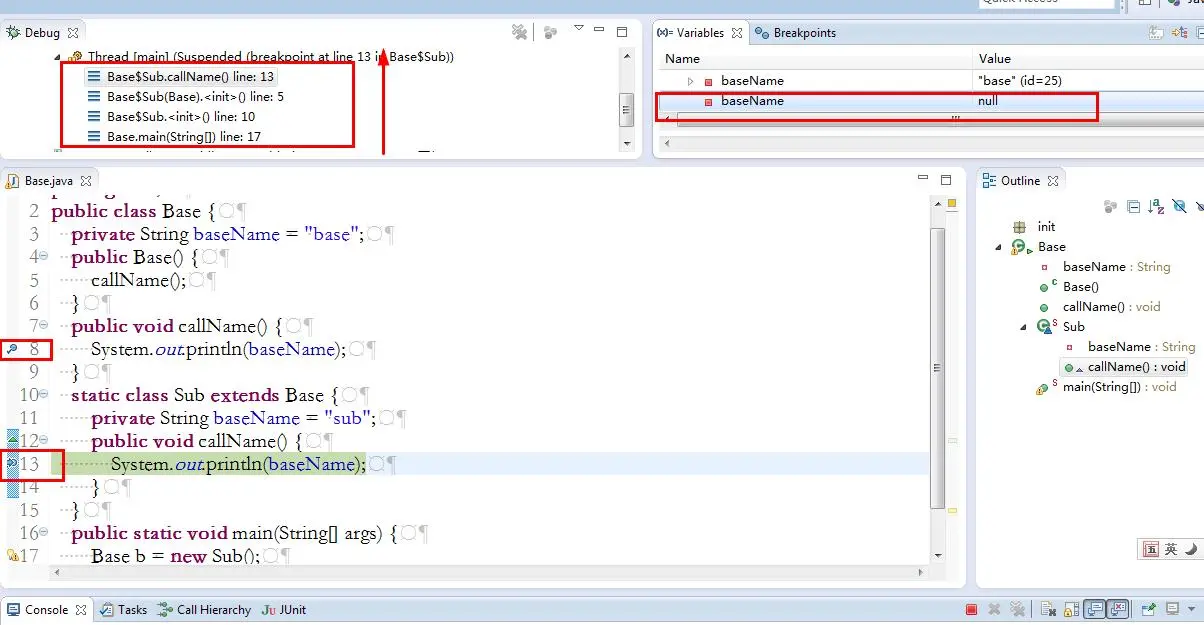Open the Call Hierarchy tab
This screenshot has width=1204, height=625.
213,609
